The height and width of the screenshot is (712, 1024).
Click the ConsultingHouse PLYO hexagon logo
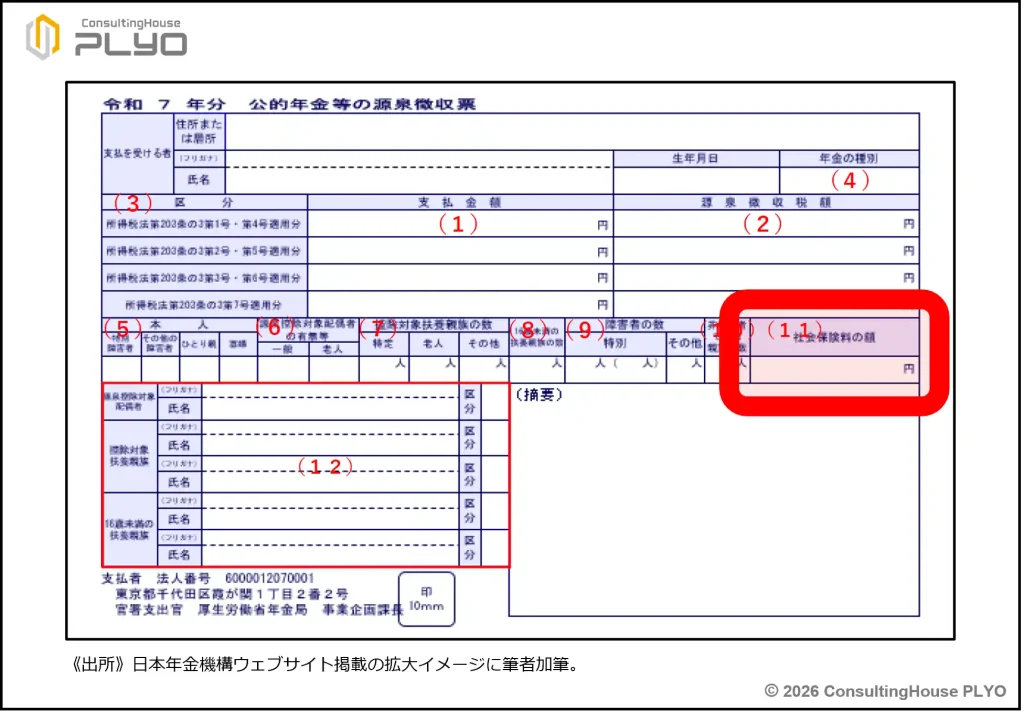42,37
